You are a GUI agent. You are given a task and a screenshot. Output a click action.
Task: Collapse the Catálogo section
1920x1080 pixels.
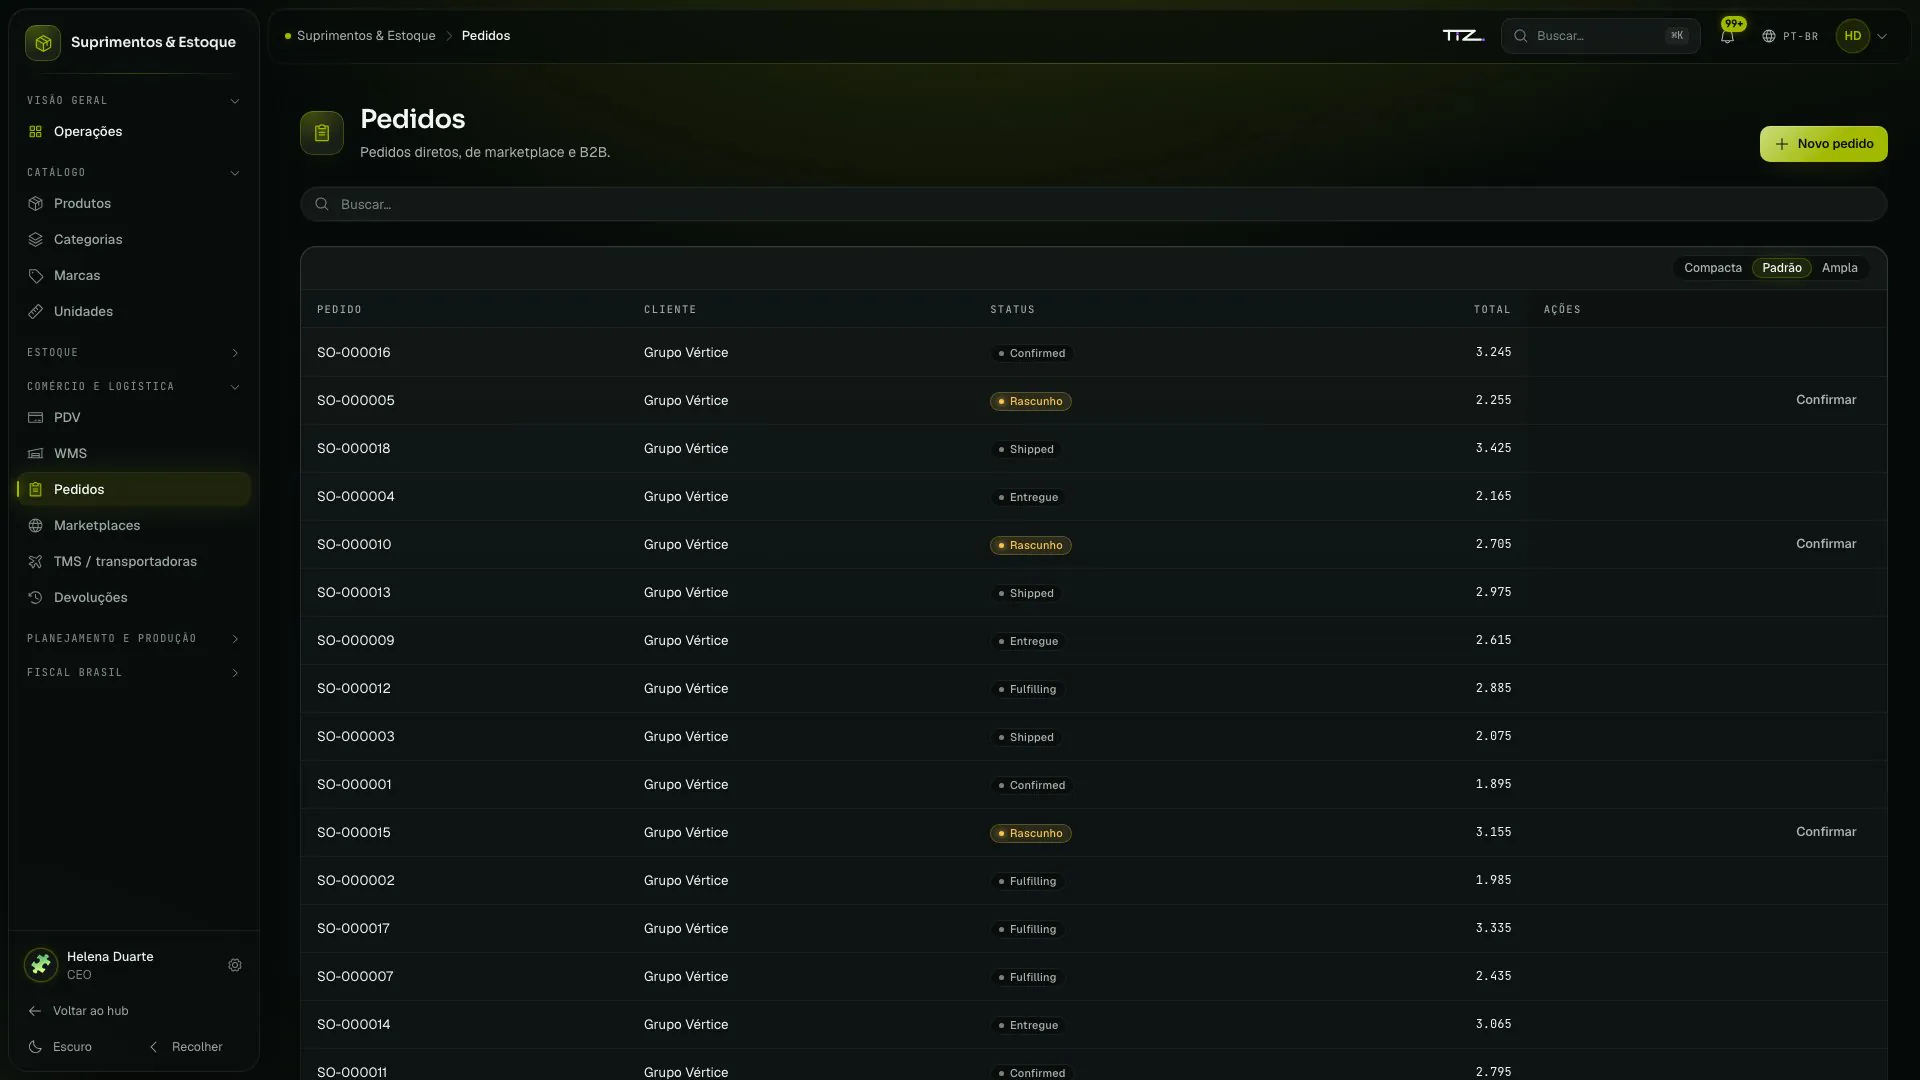click(132, 173)
